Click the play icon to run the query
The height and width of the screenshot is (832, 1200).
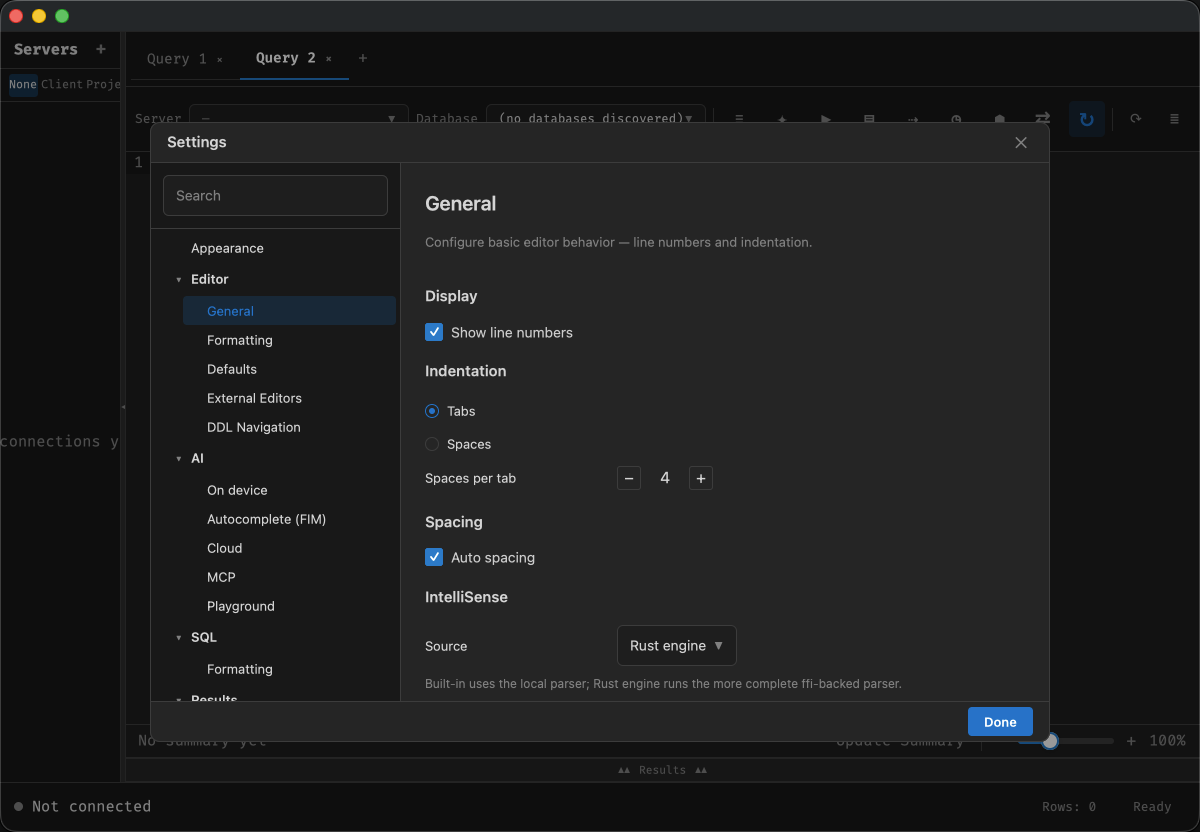point(826,119)
